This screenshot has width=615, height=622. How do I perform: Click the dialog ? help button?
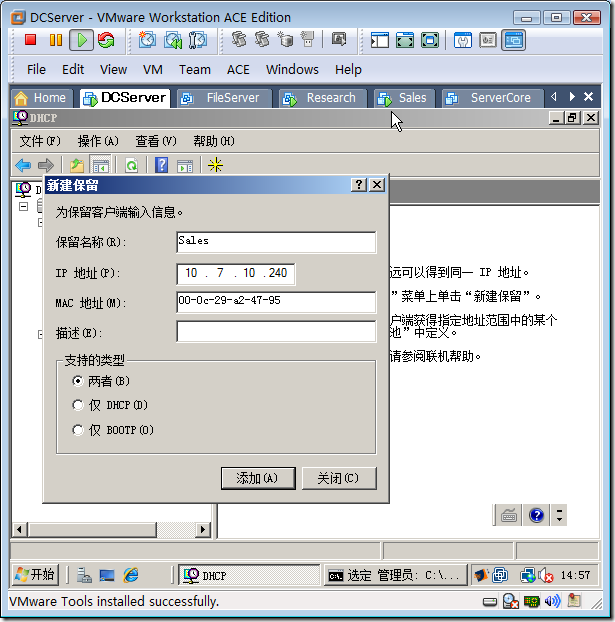(x=359, y=184)
